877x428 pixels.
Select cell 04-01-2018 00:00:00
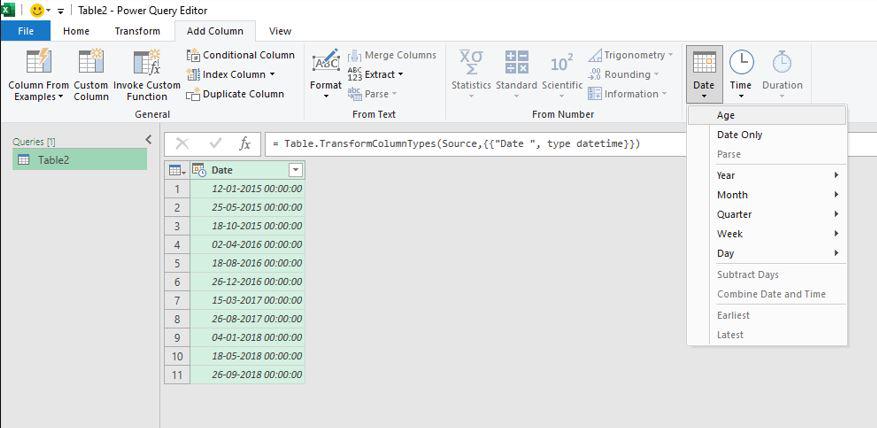pos(247,337)
